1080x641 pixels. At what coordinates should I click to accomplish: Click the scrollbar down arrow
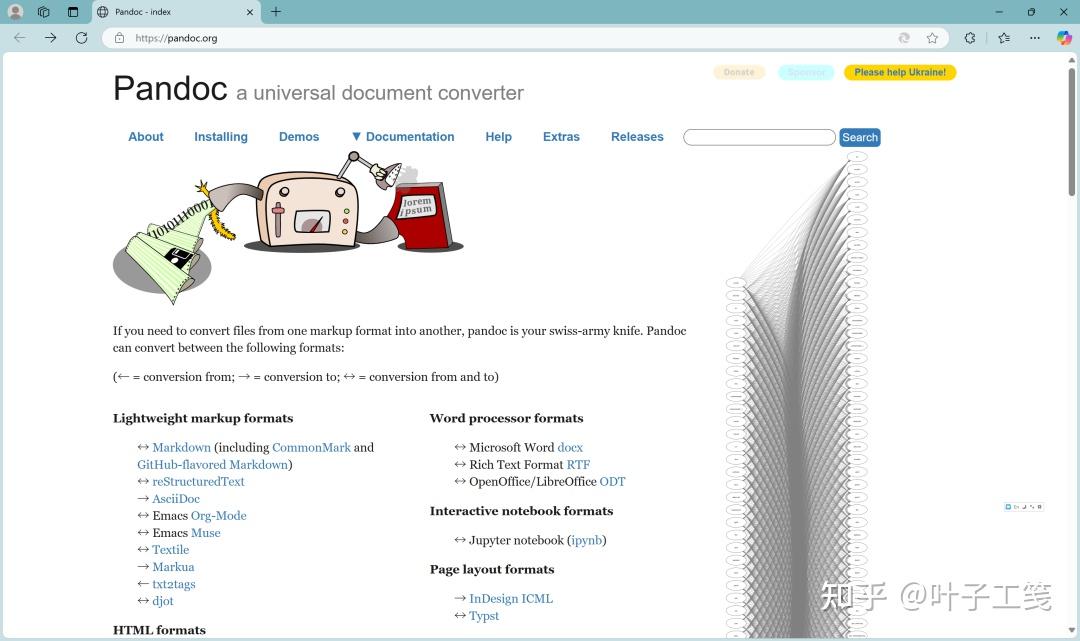coord(1072,630)
